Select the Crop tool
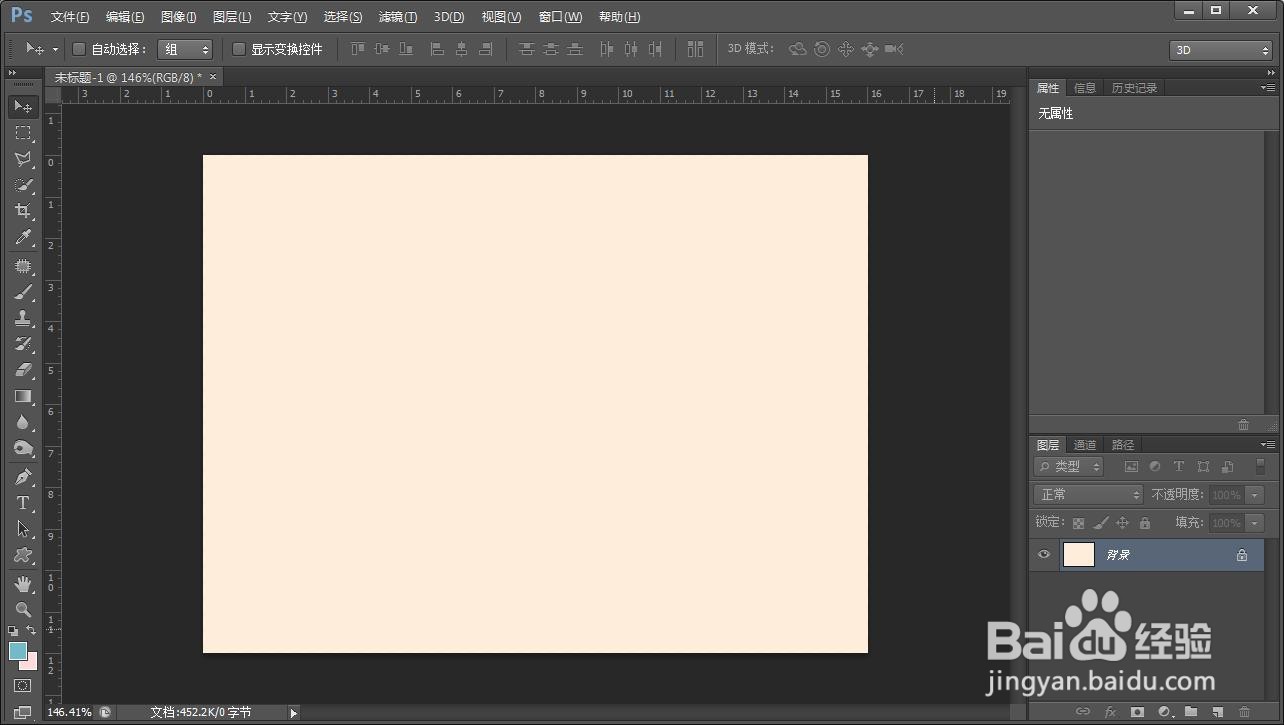 coord(23,211)
